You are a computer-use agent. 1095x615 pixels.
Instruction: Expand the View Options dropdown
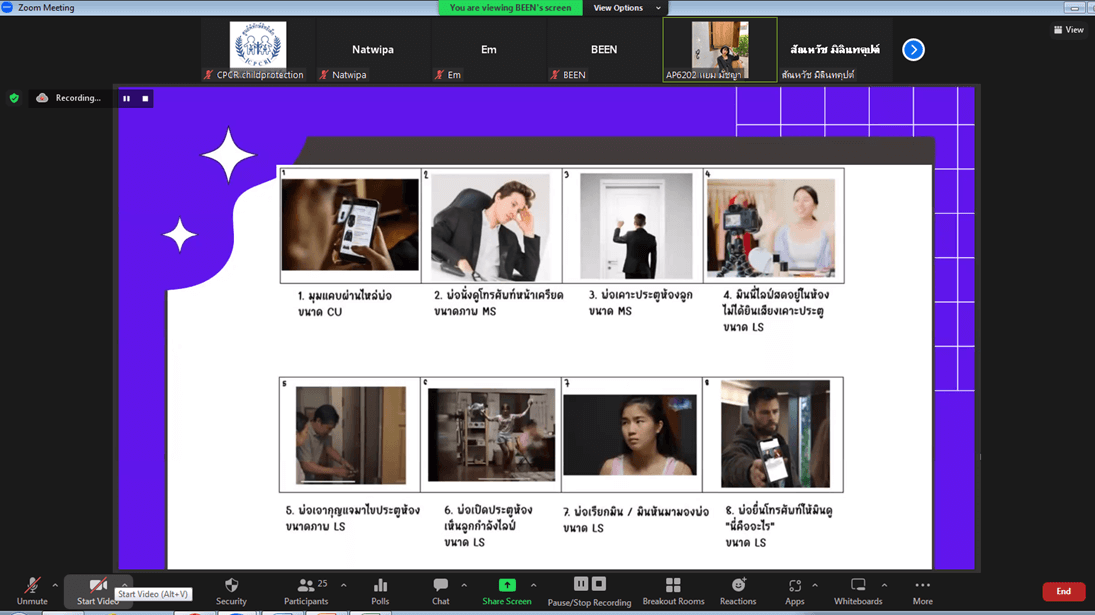626,8
